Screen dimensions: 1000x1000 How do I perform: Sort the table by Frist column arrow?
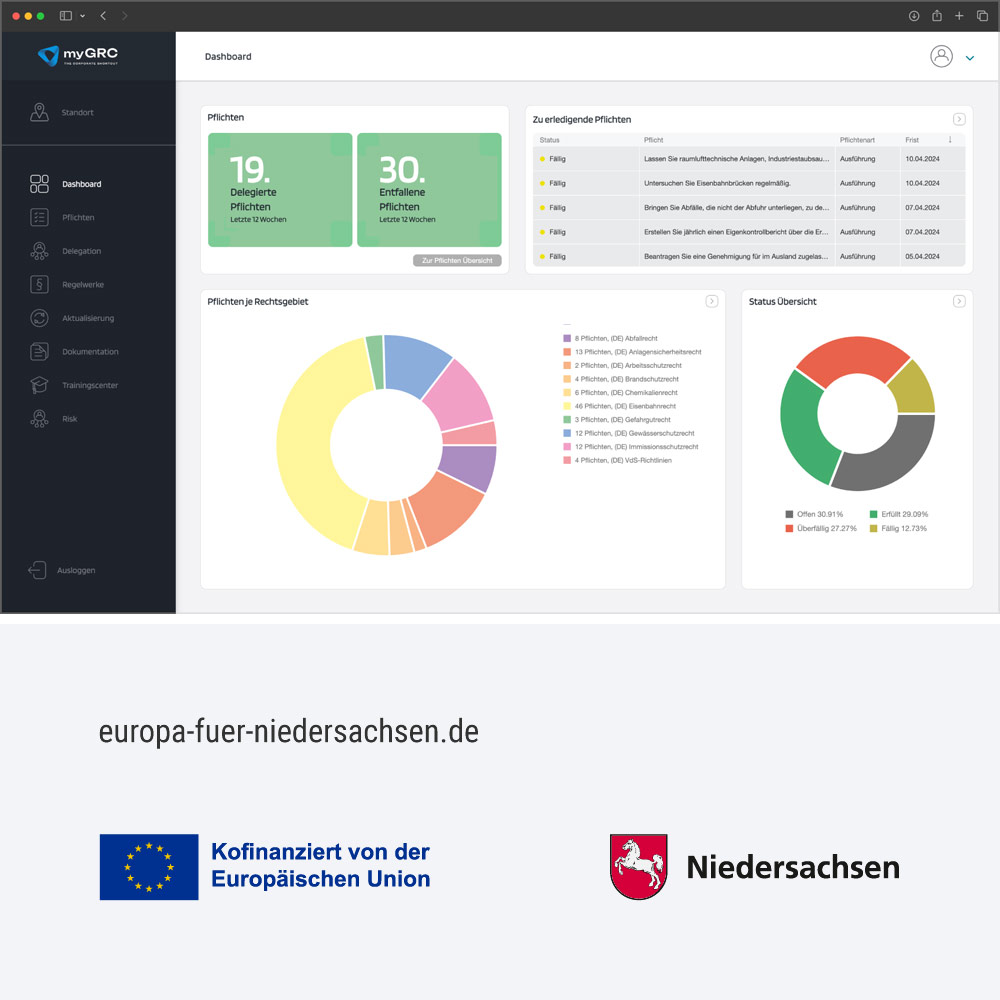(950, 140)
